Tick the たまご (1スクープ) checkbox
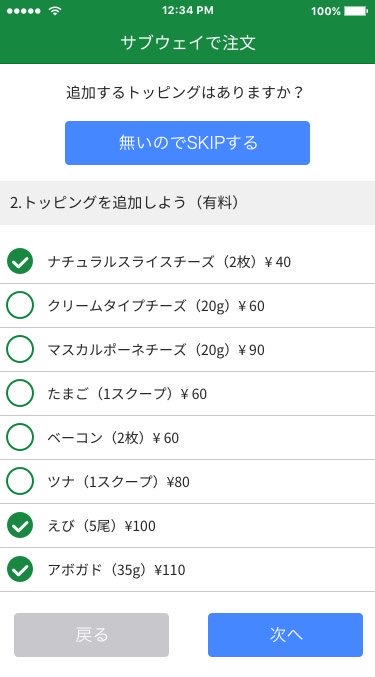 point(20,393)
